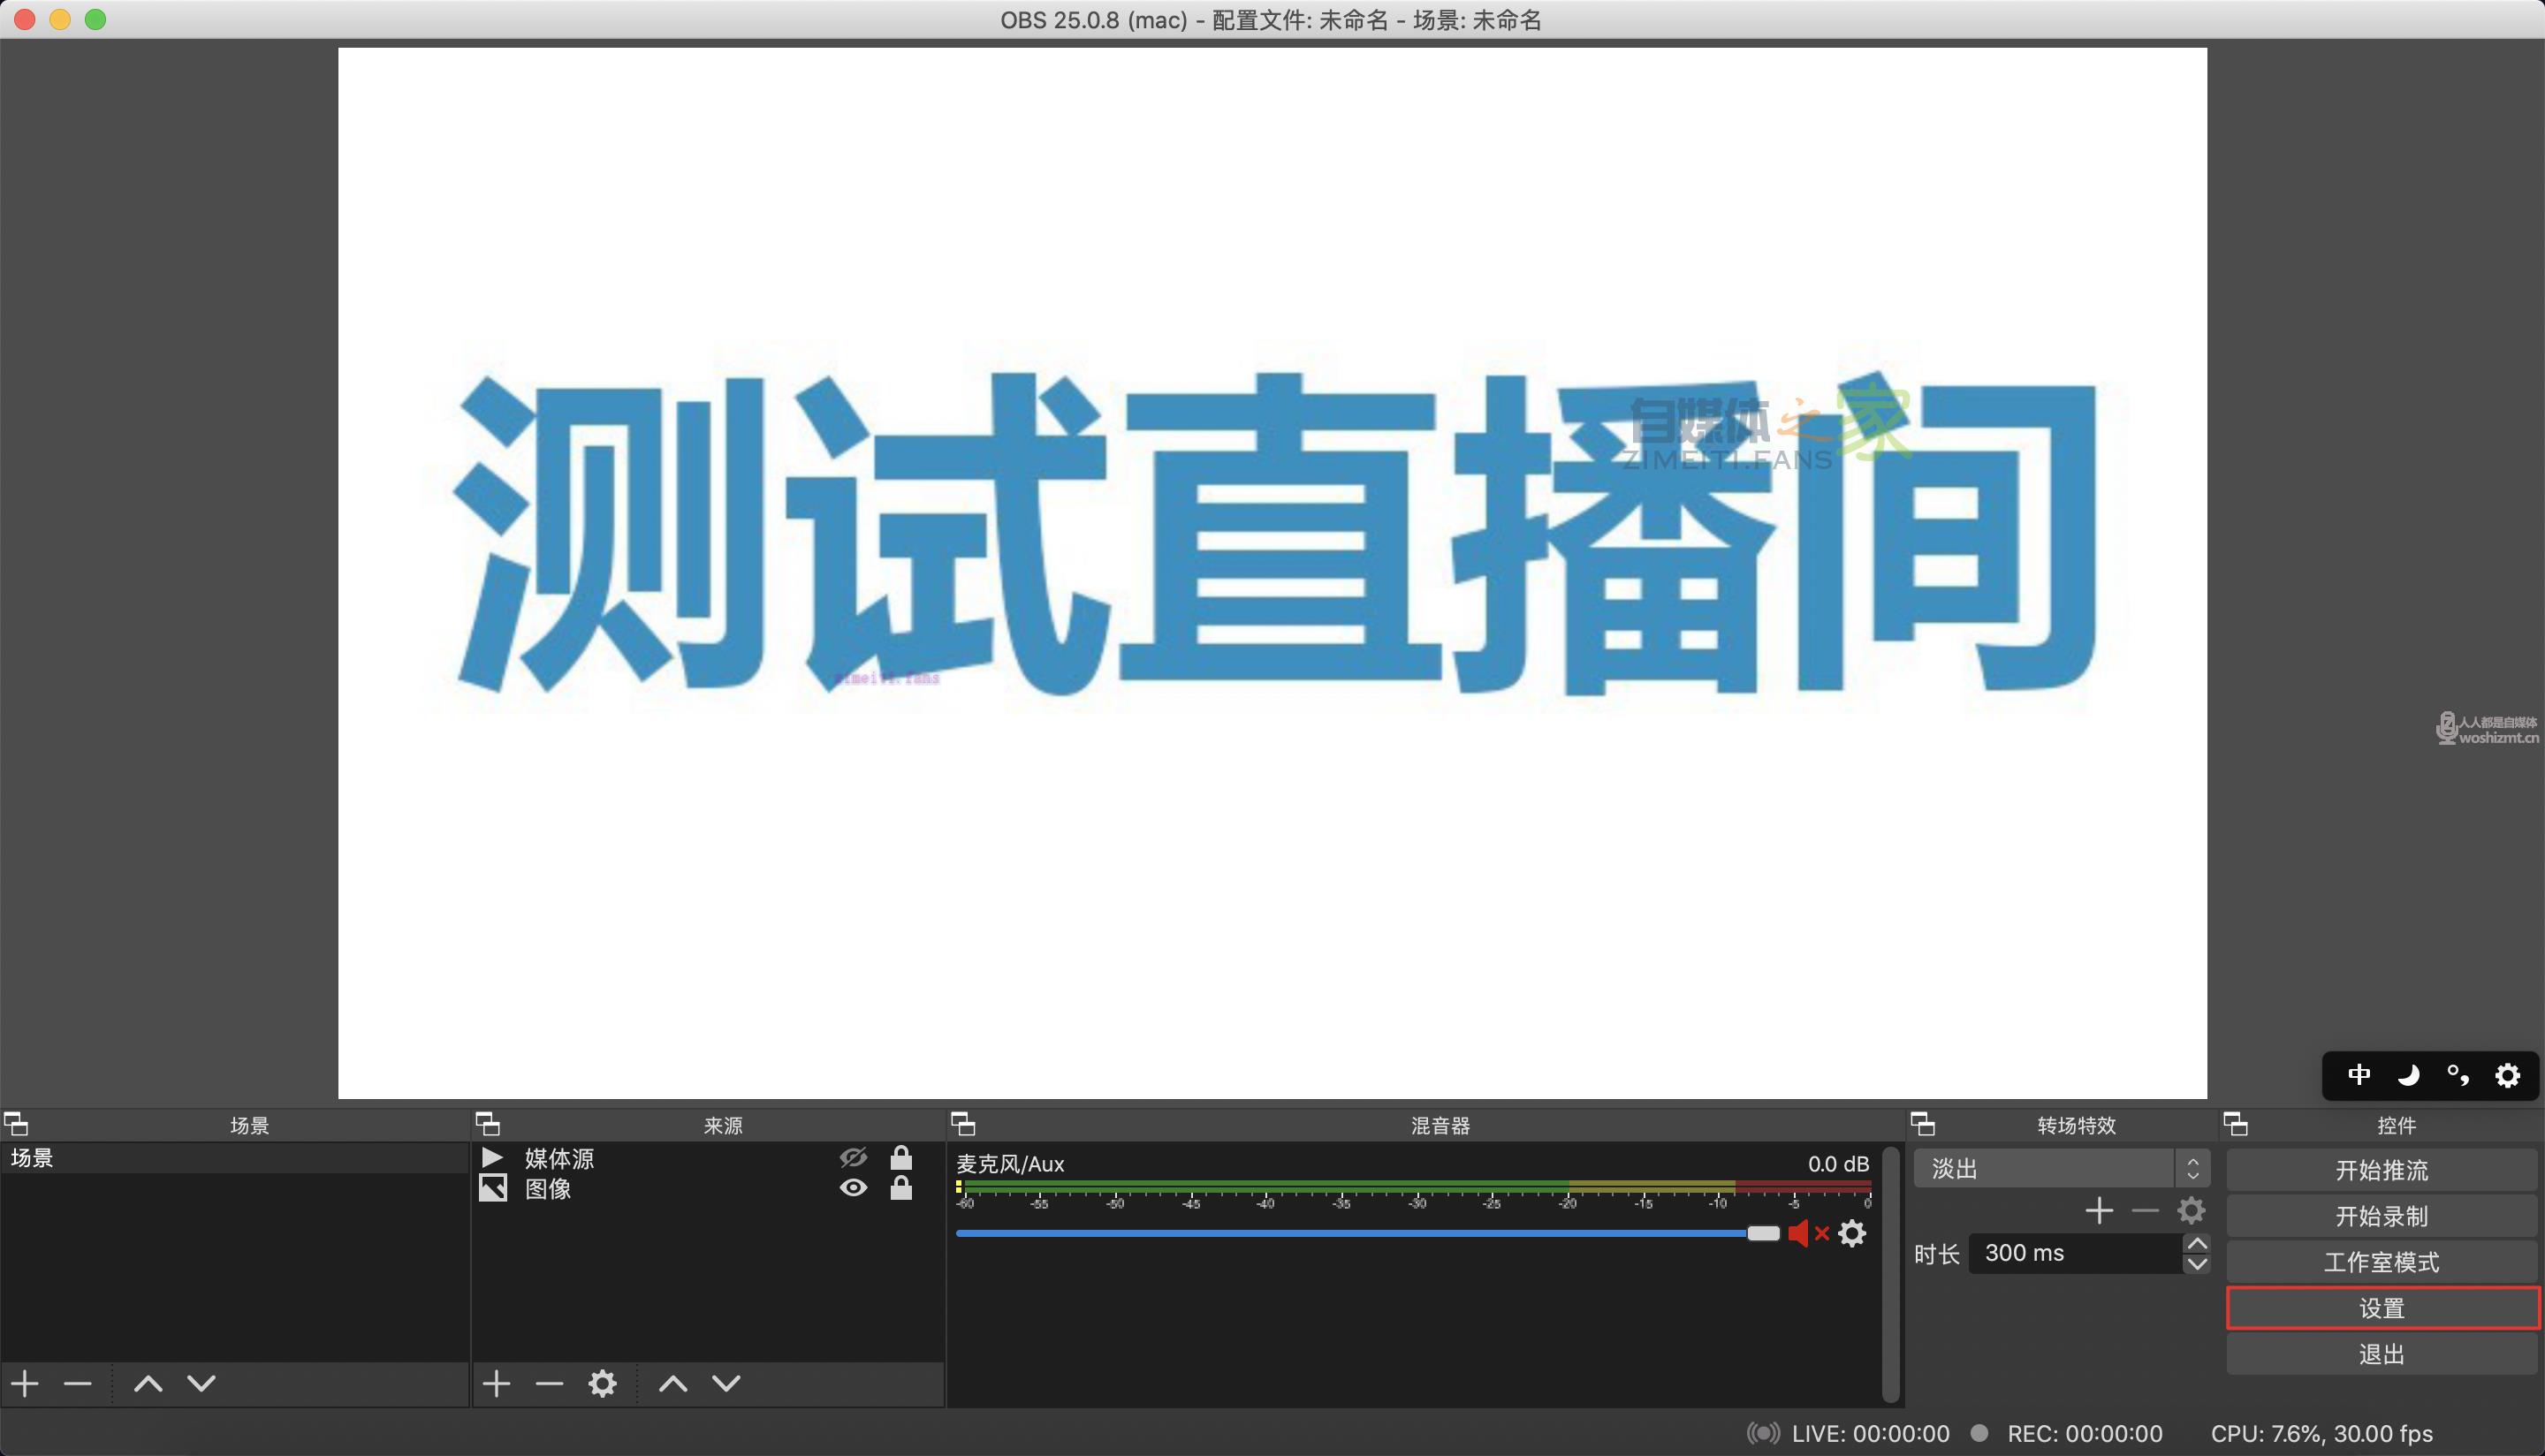The width and height of the screenshot is (2545, 1456).
Task: Unlock the 媒体源 source lock
Action: point(901,1158)
